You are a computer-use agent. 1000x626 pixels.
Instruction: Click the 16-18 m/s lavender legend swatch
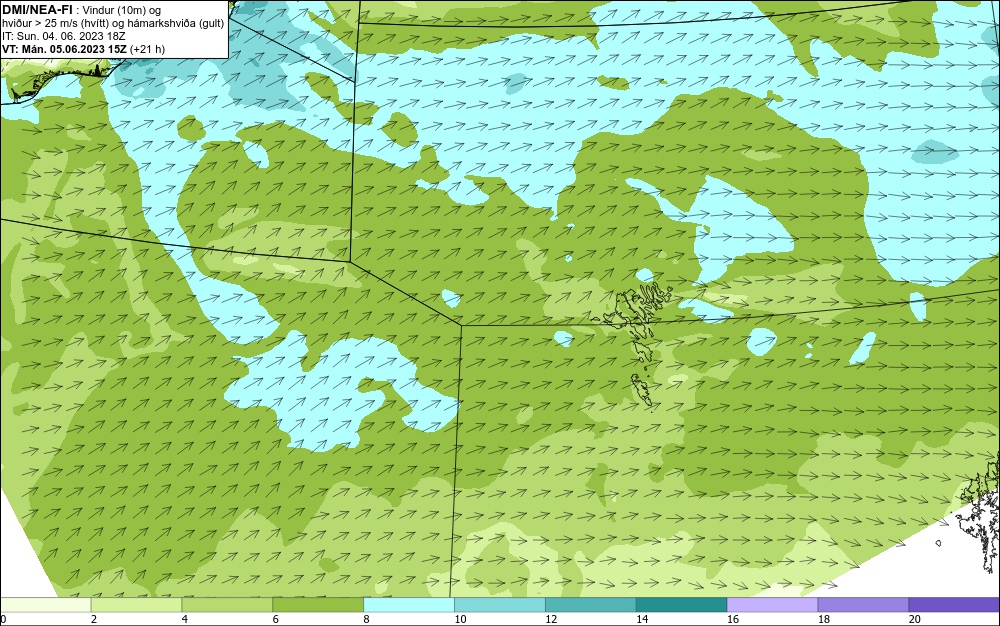772,605
